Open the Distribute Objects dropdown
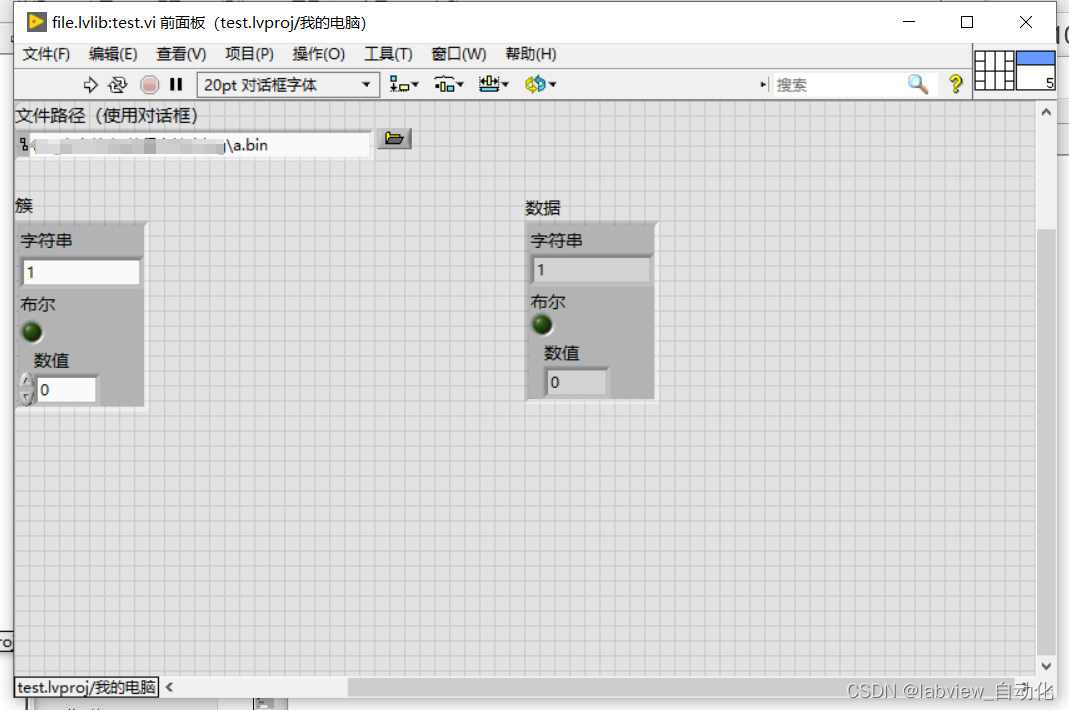Viewport: 1069px width, 710px height. pyautogui.click(x=449, y=85)
